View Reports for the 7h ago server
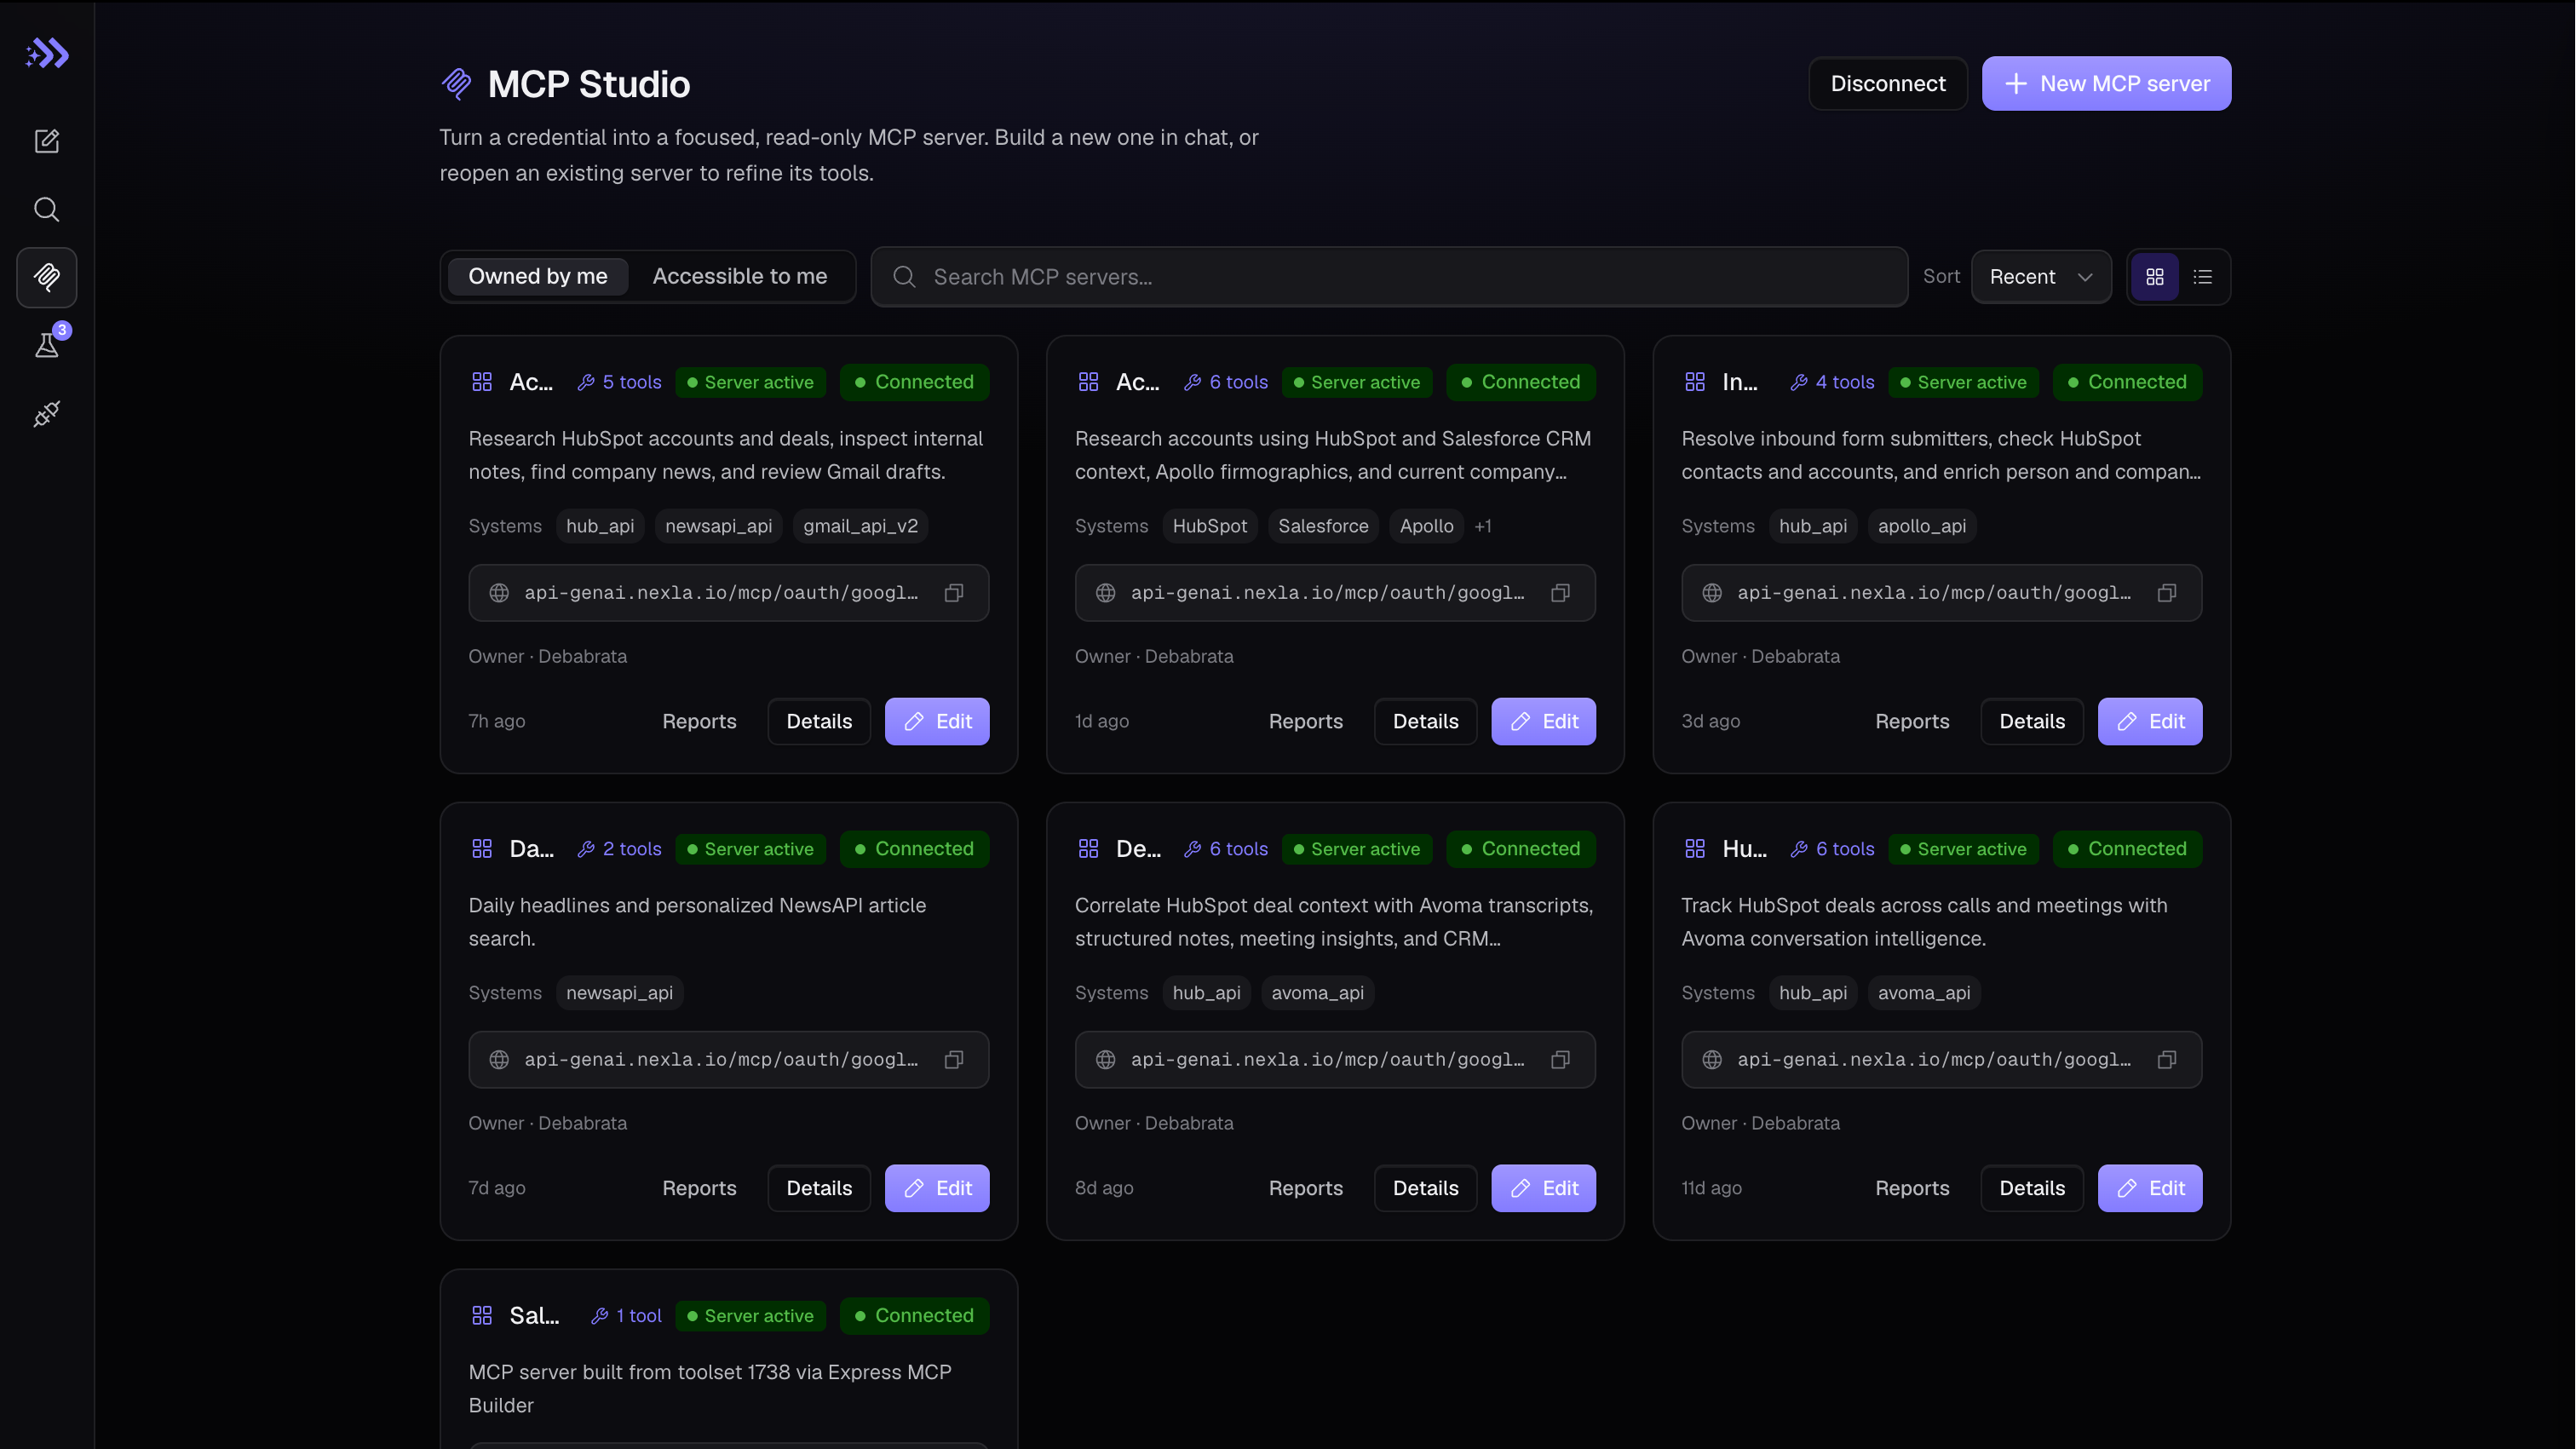 coord(699,722)
